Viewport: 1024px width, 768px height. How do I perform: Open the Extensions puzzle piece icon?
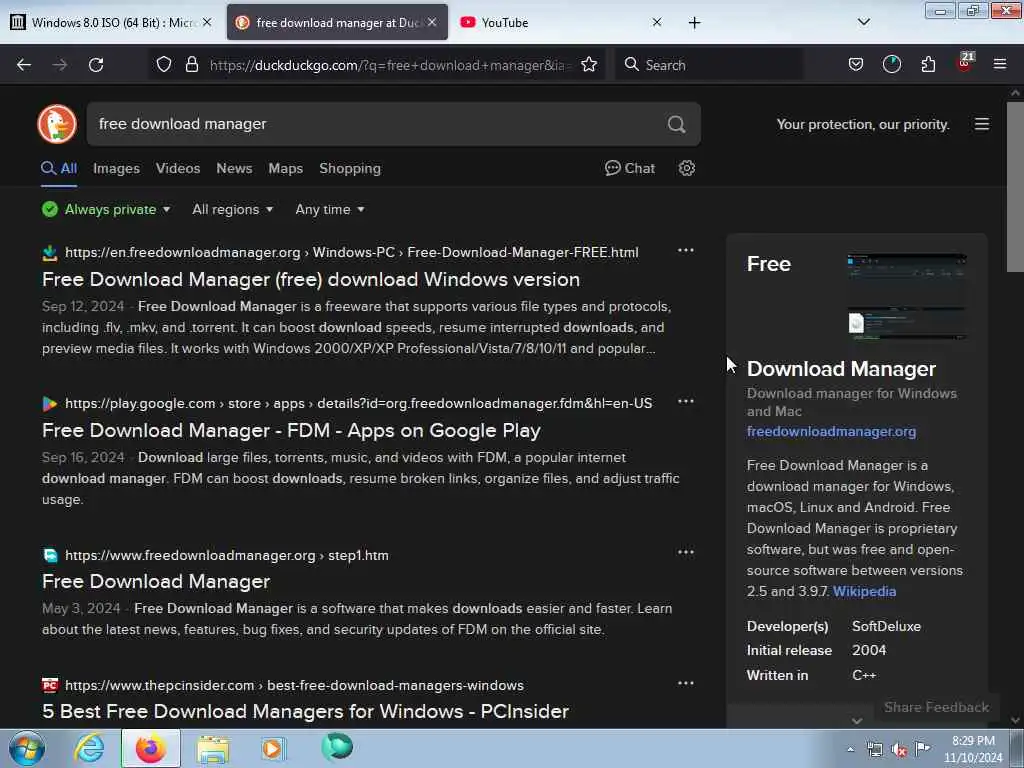[x=928, y=64]
